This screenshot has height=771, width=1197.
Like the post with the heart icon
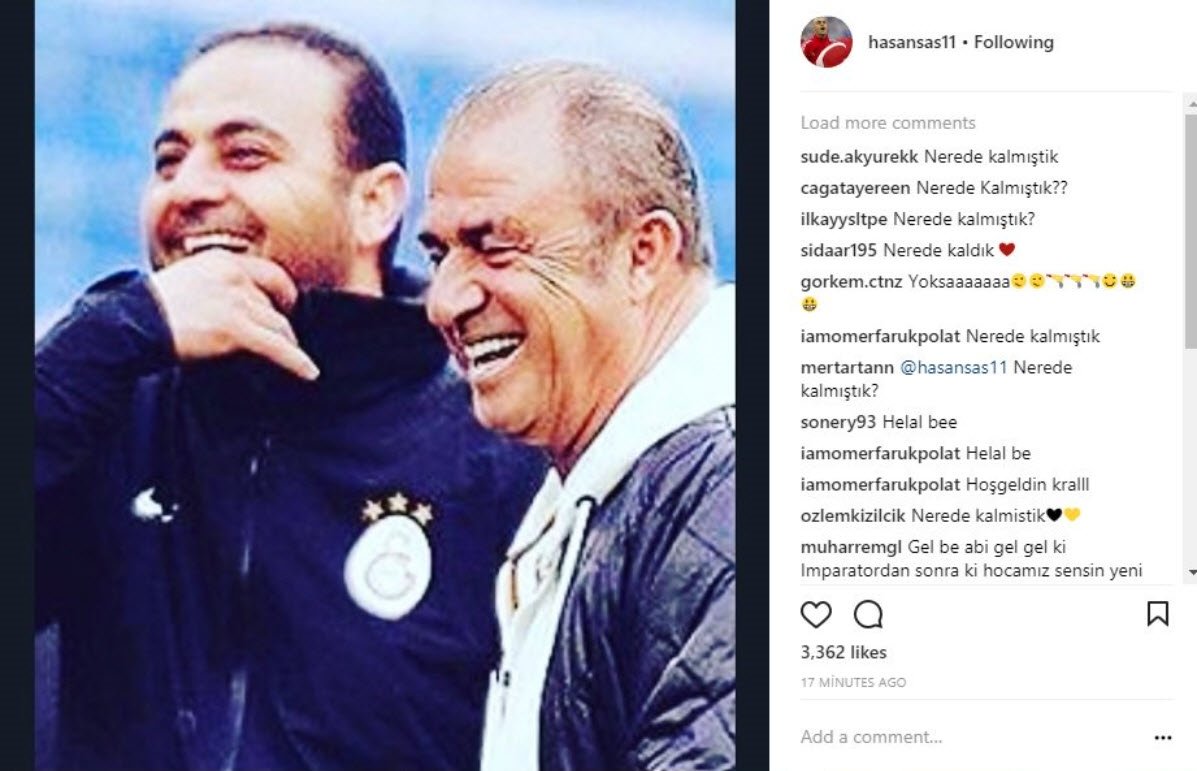pos(815,615)
